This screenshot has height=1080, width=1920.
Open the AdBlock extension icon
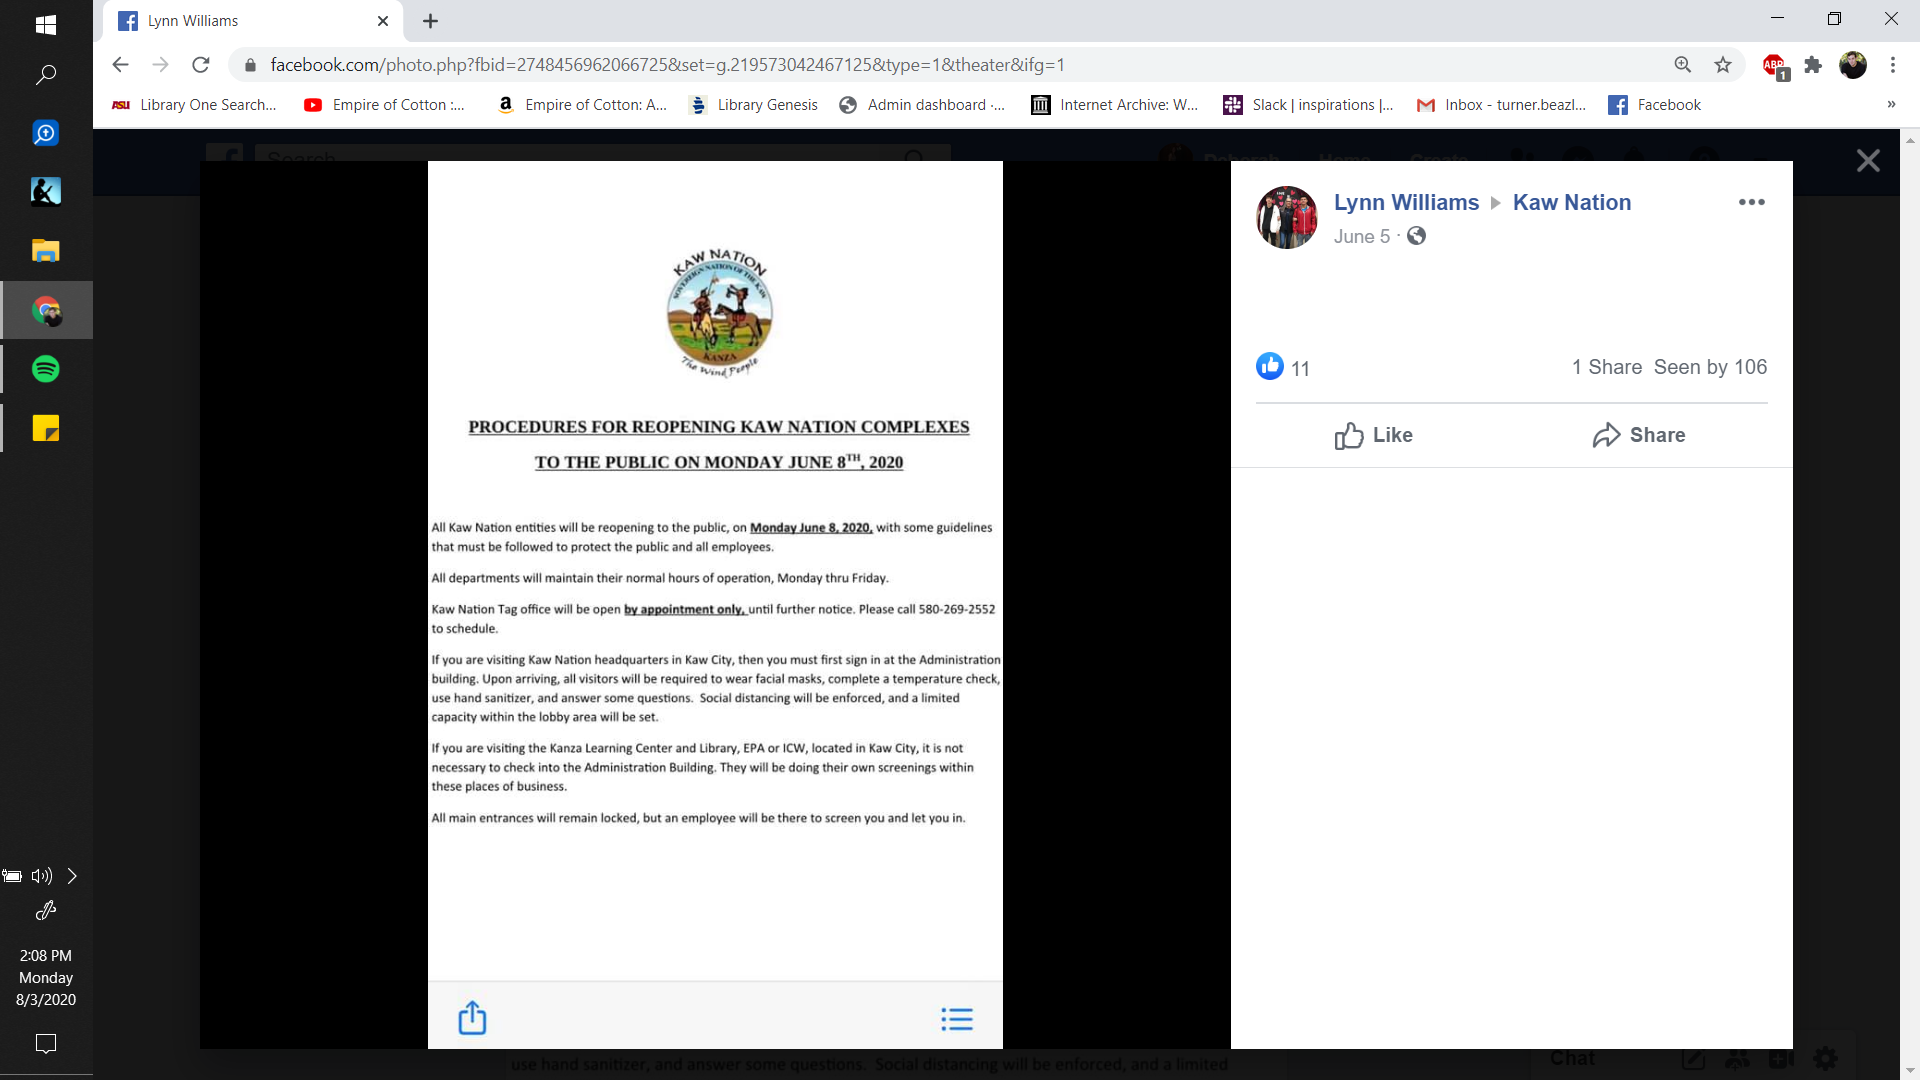click(1774, 66)
